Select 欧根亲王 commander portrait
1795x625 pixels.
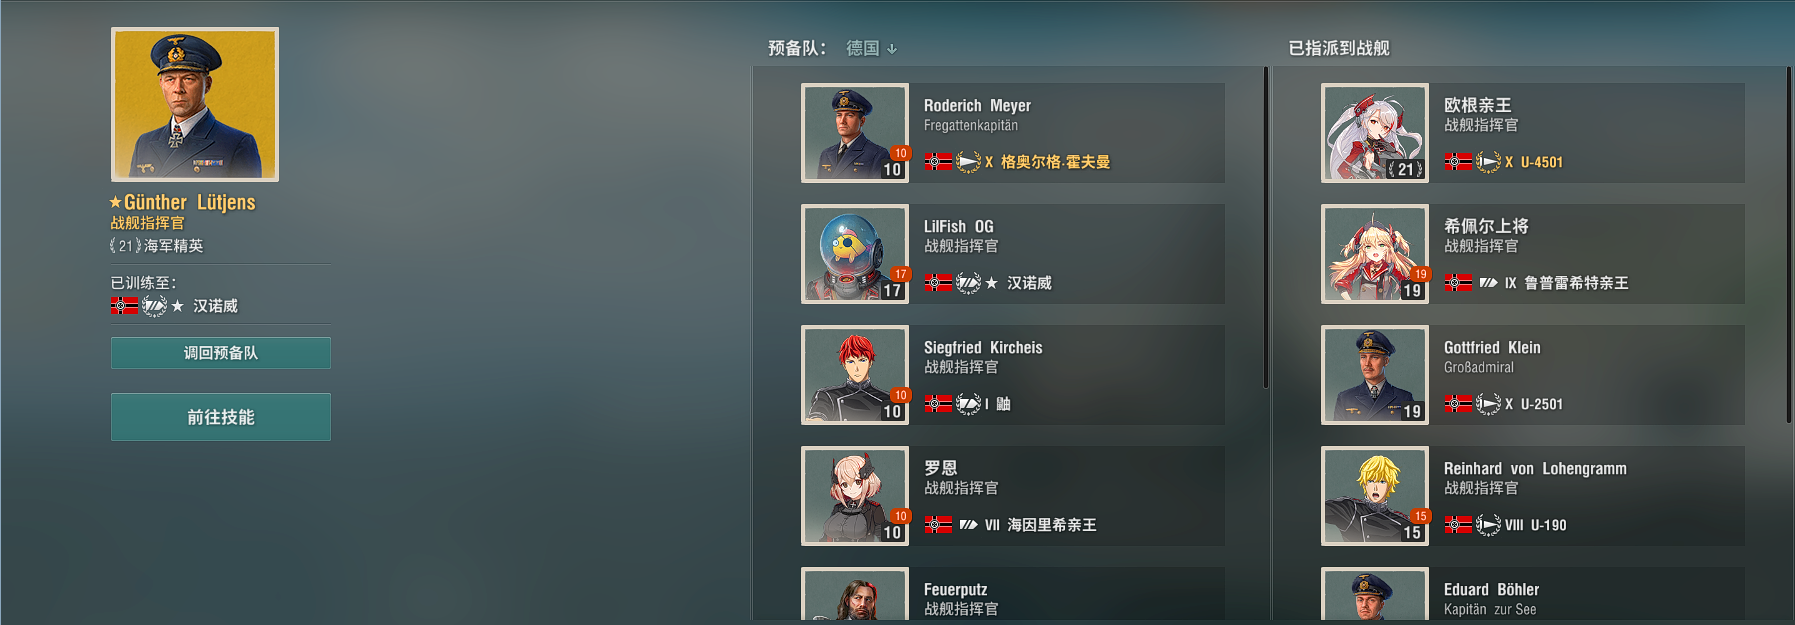tap(1375, 133)
